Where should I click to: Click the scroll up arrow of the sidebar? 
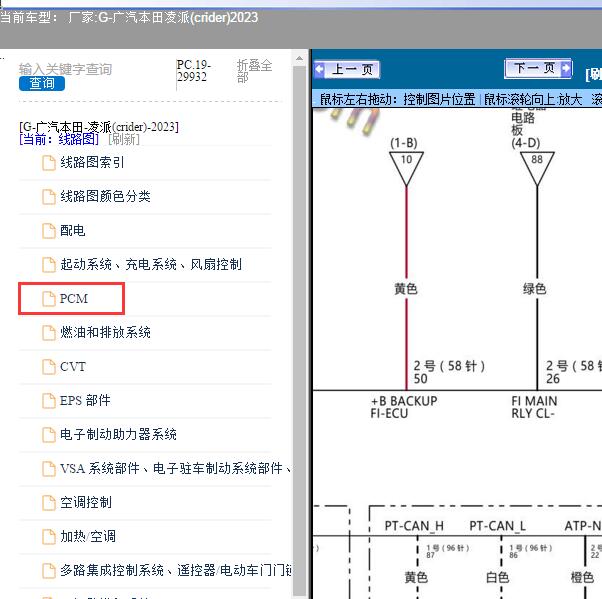tap(299, 59)
